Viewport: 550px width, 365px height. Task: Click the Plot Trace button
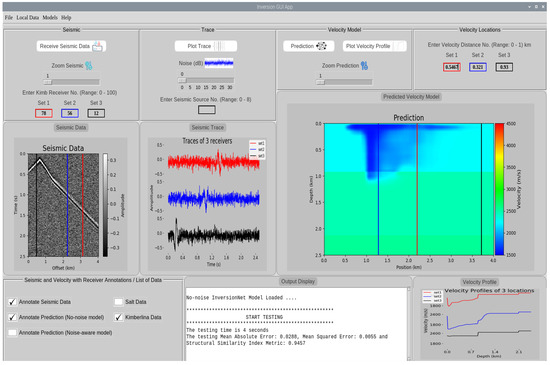pos(206,46)
